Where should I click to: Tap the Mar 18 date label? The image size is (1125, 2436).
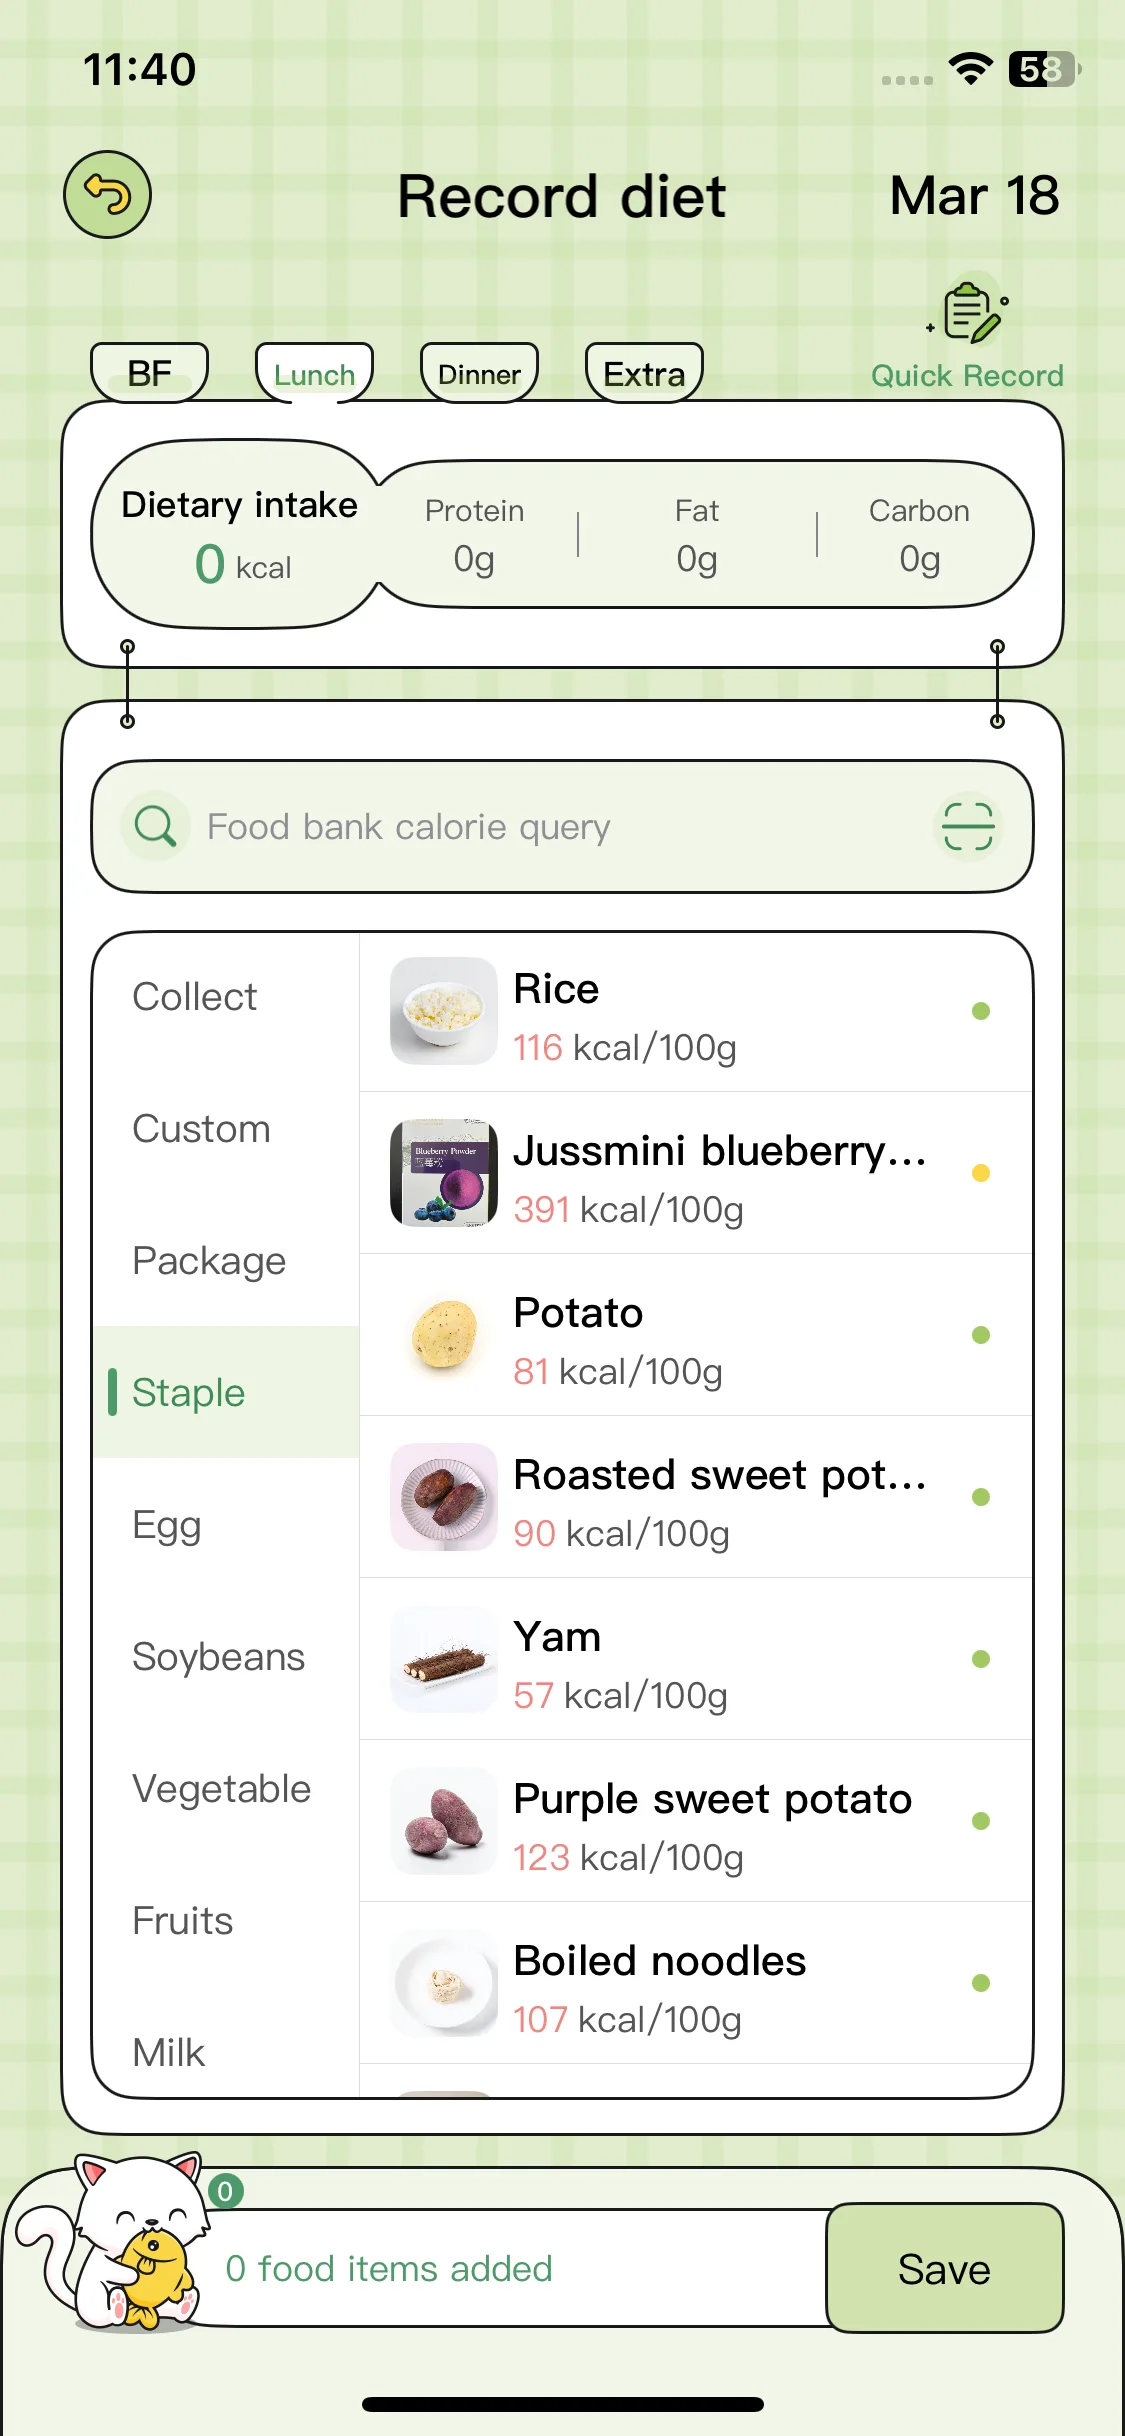coord(974,195)
